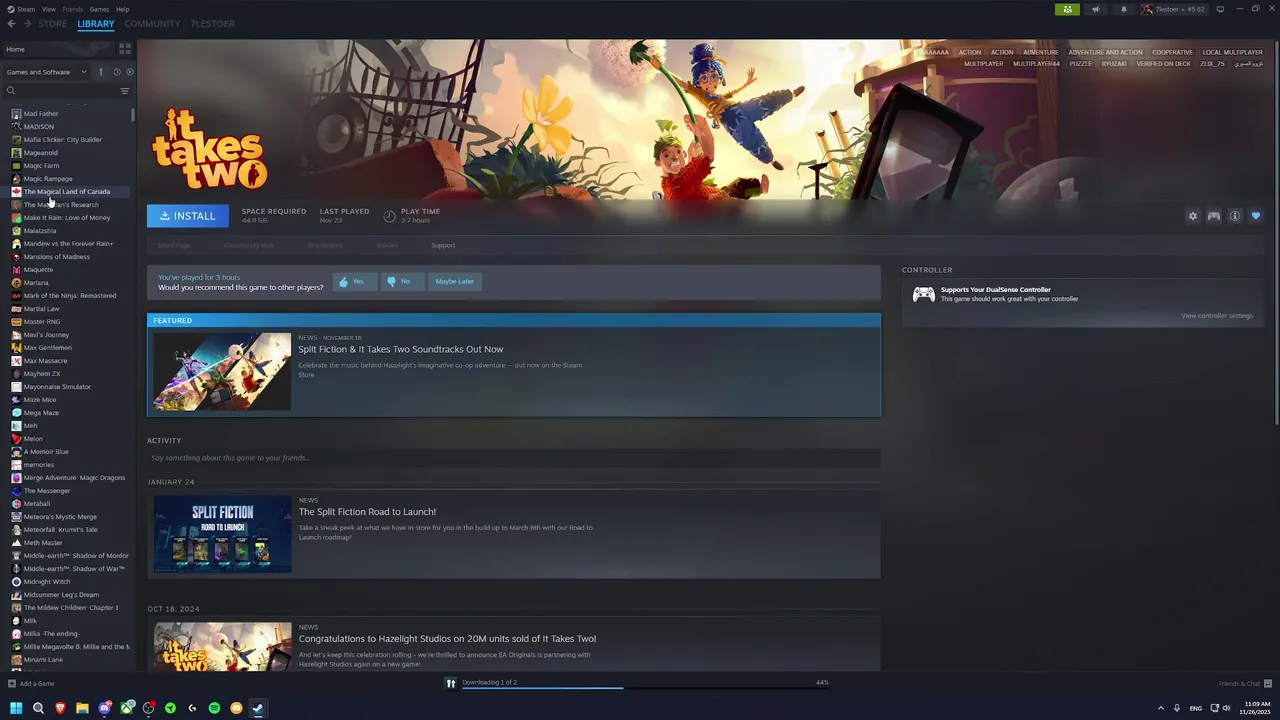This screenshot has height=720, width=1280.
Task: Open advanced library filter options
Action: [x=125, y=91]
